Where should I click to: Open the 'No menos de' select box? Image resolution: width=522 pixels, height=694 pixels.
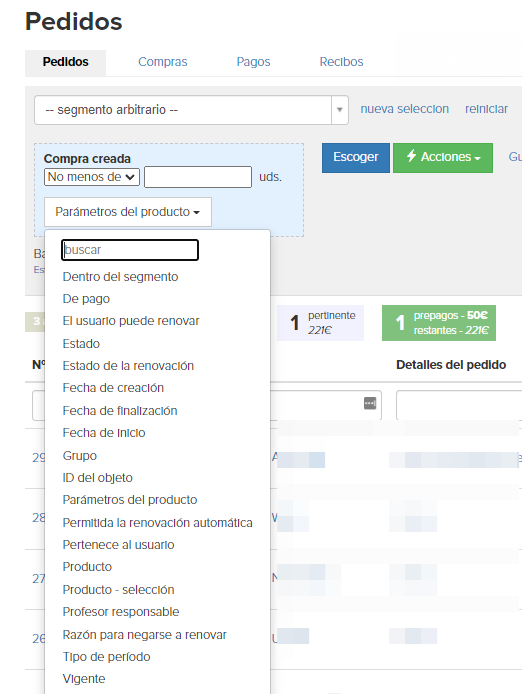tap(92, 177)
